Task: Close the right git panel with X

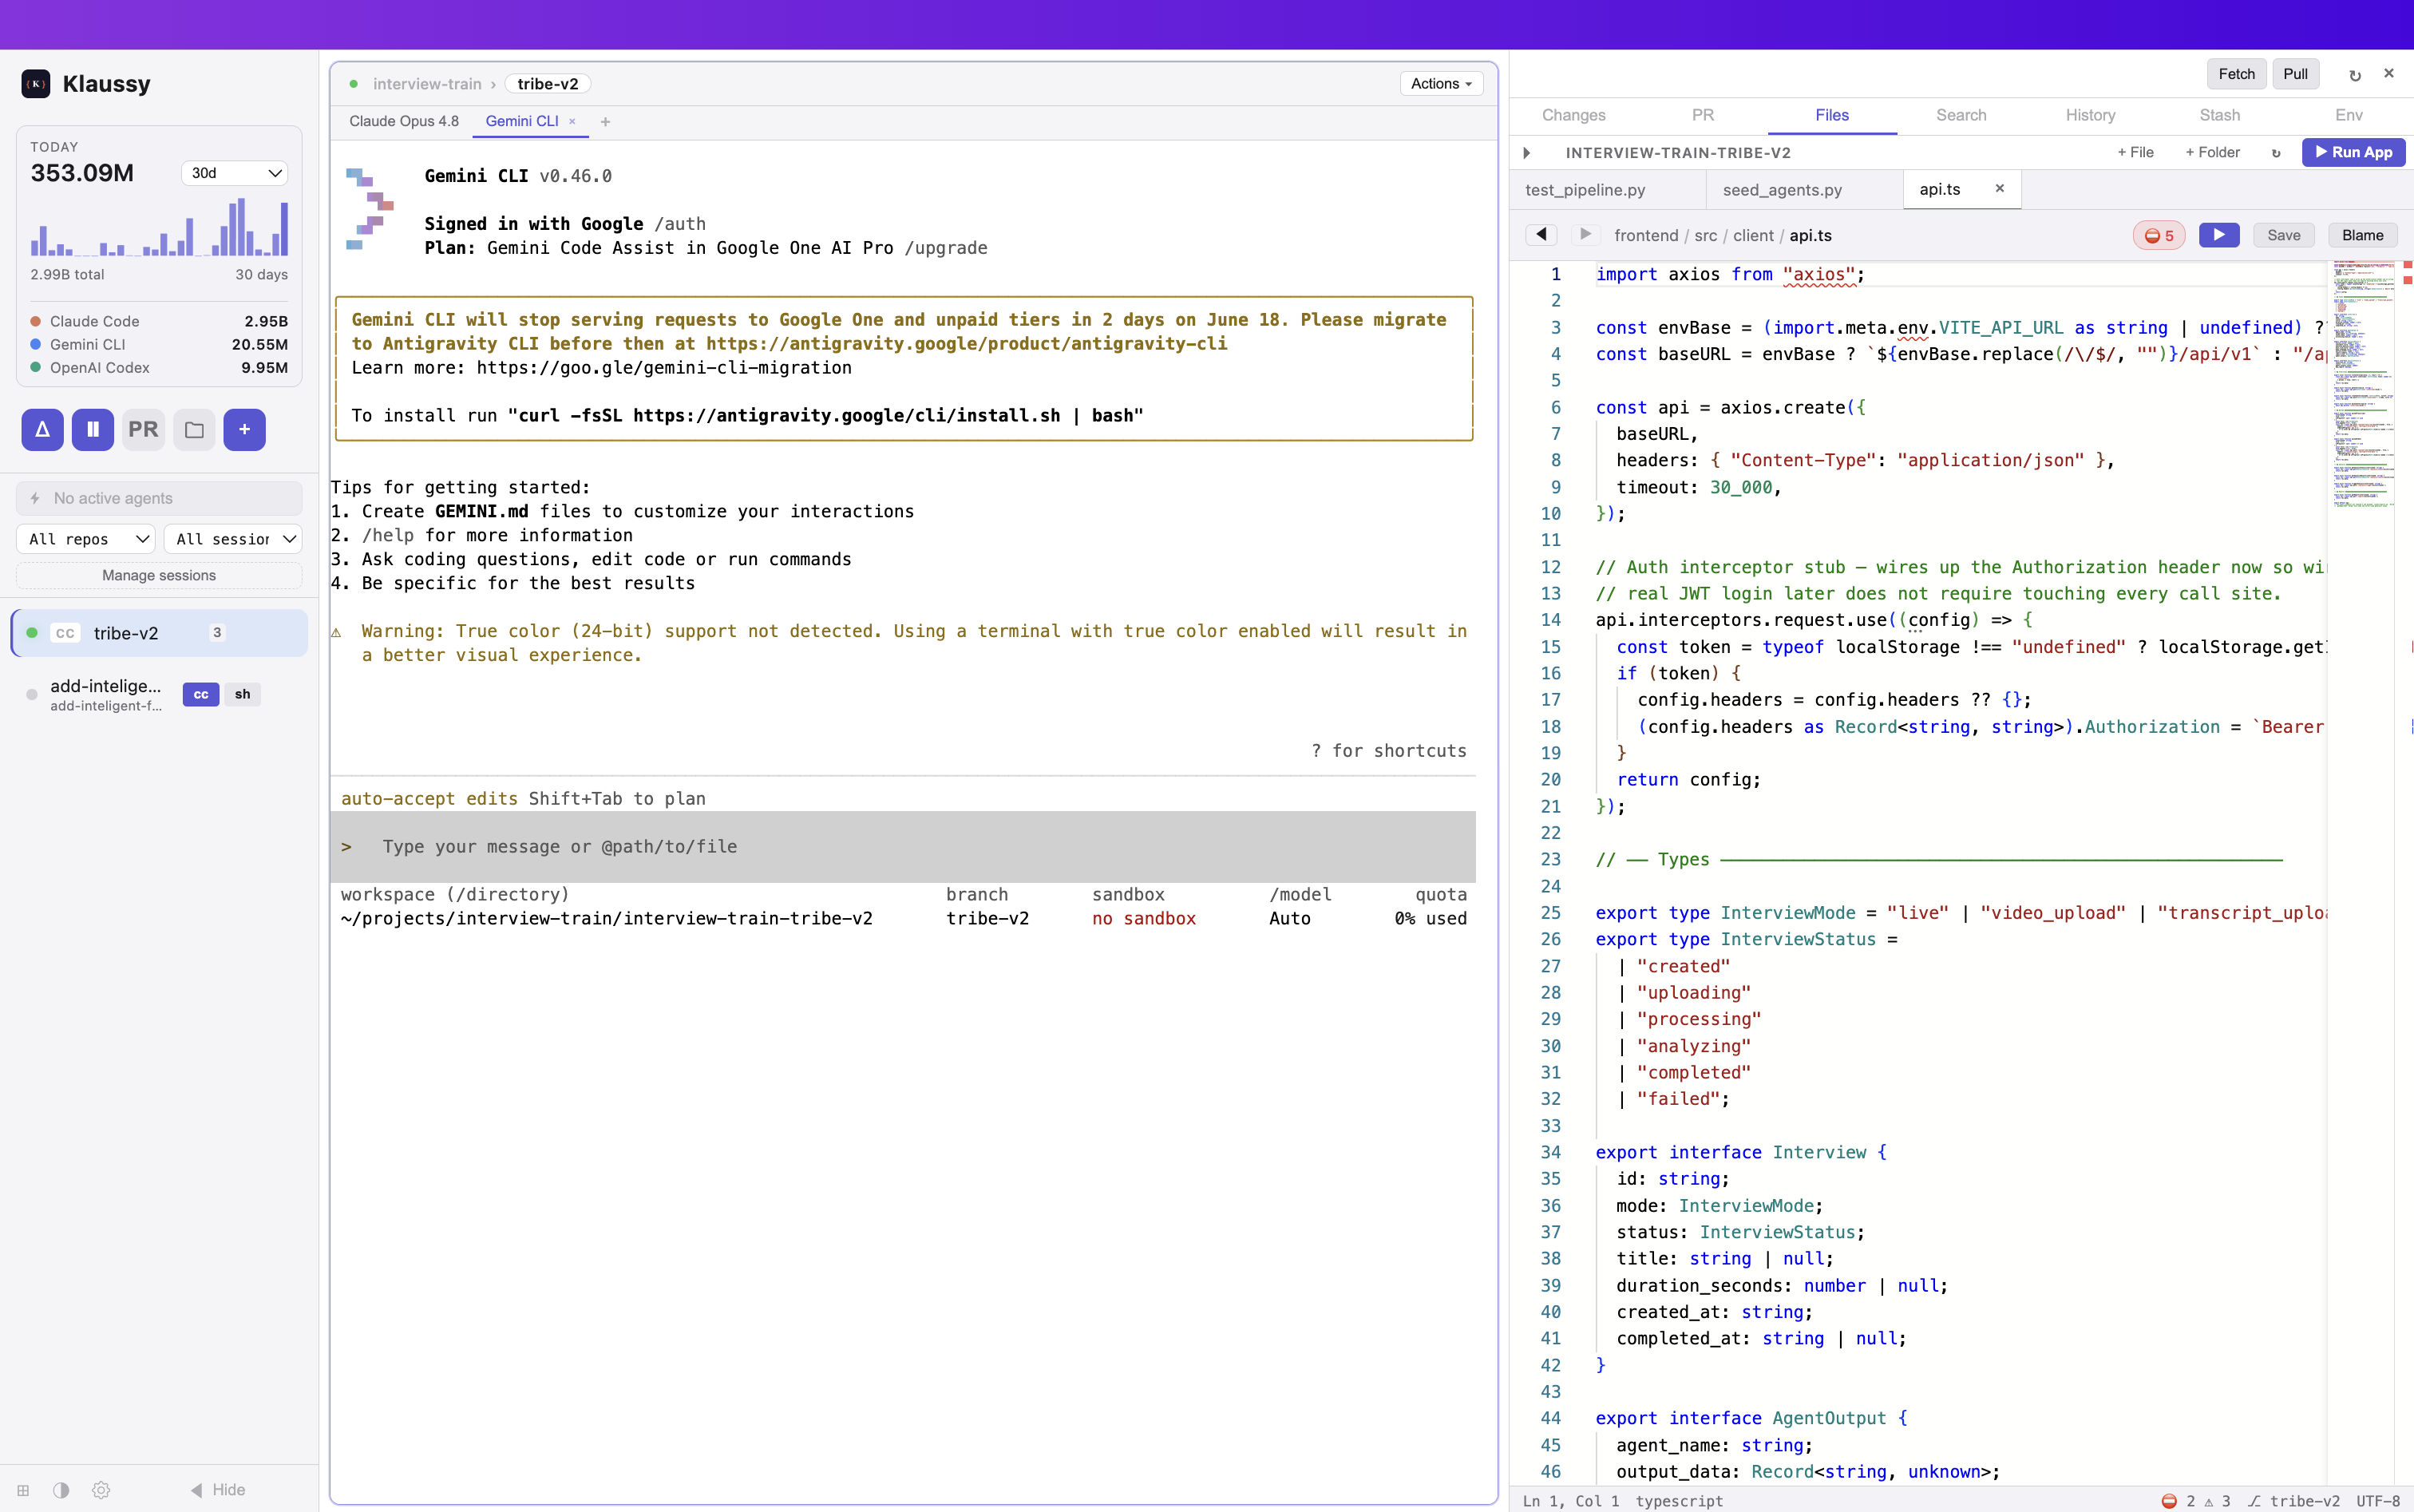Action: point(2389,74)
